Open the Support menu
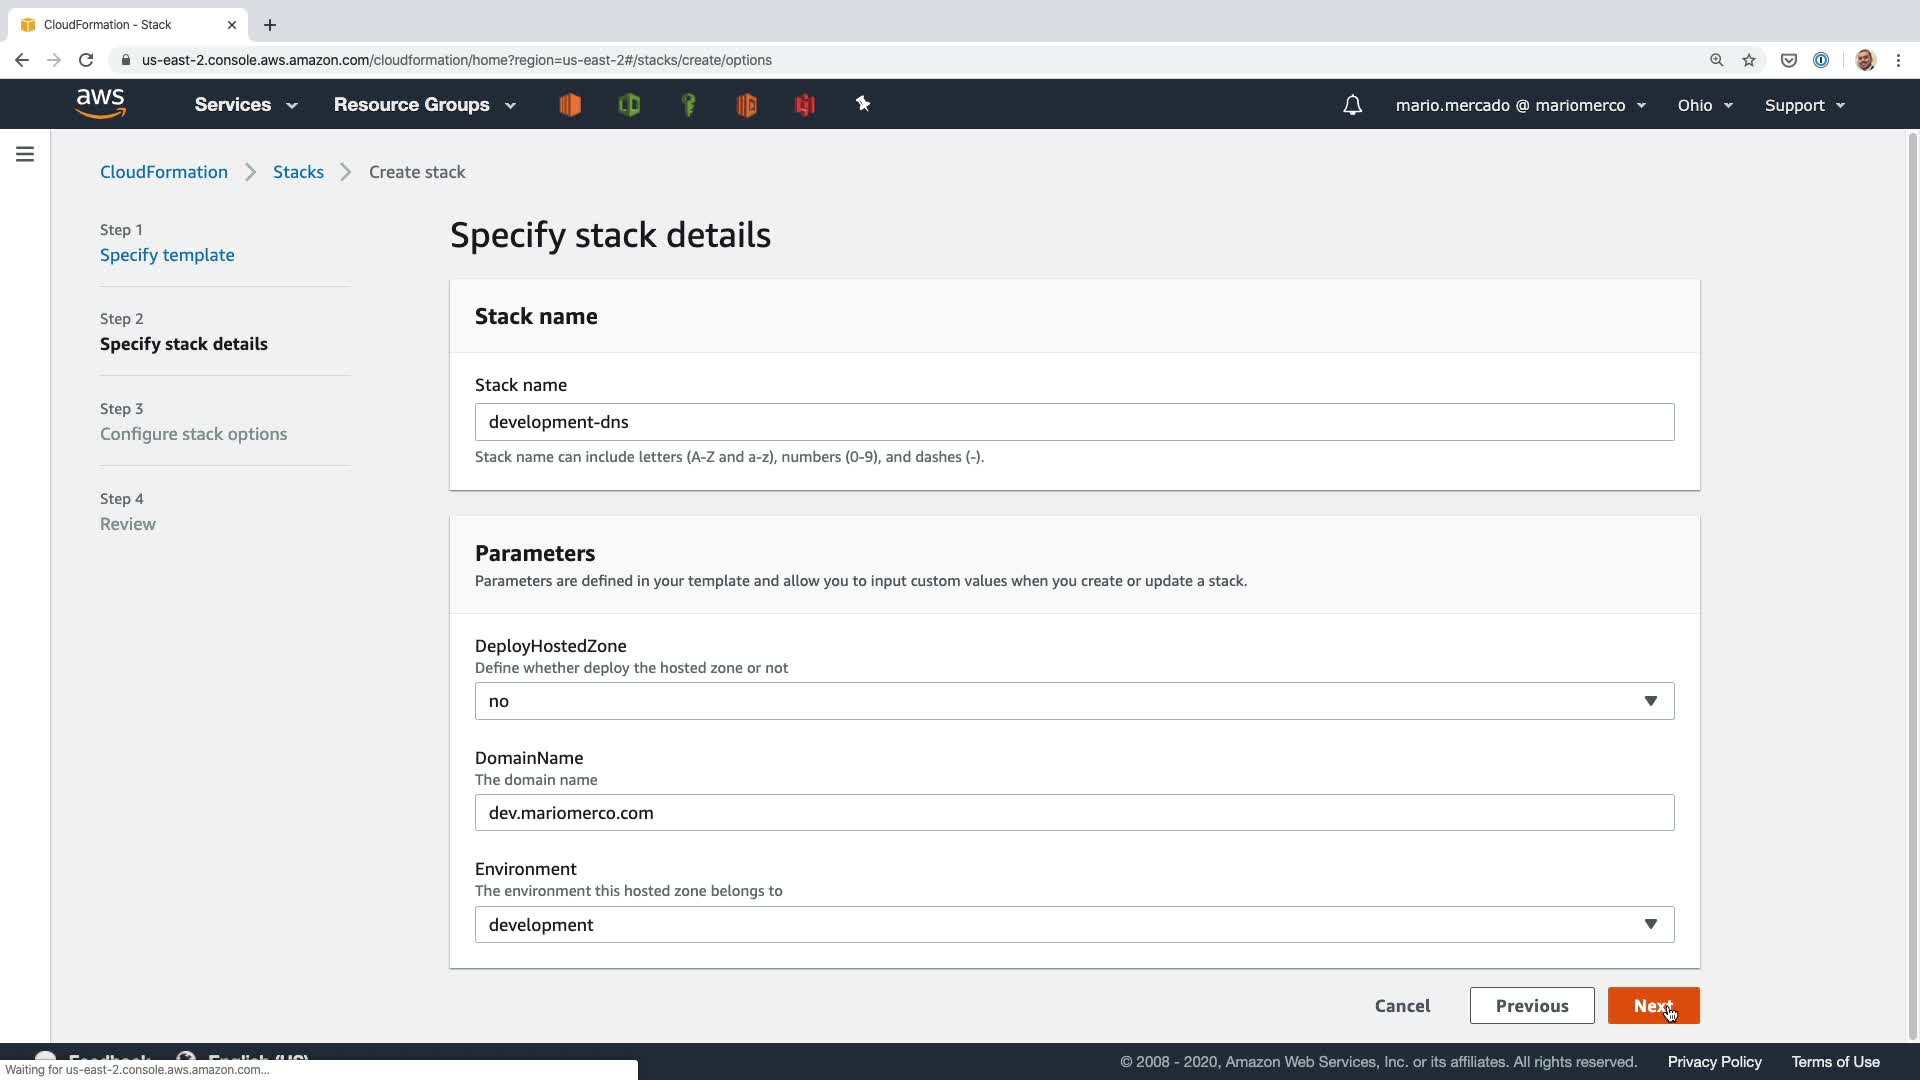This screenshot has width=1920, height=1080. tap(1804, 105)
